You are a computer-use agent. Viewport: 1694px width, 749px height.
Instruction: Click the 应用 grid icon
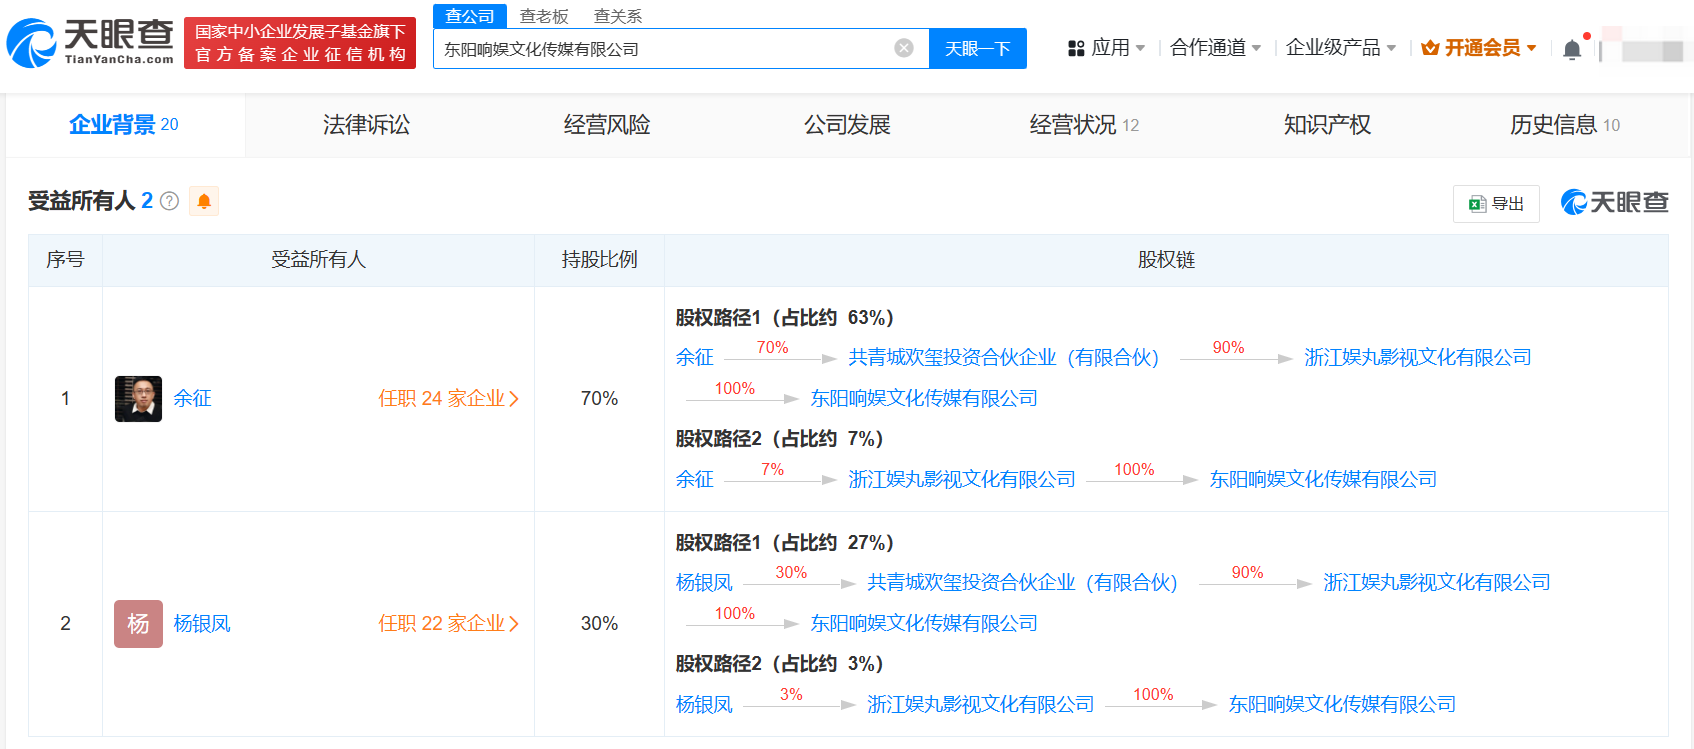[x=1076, y=48]
